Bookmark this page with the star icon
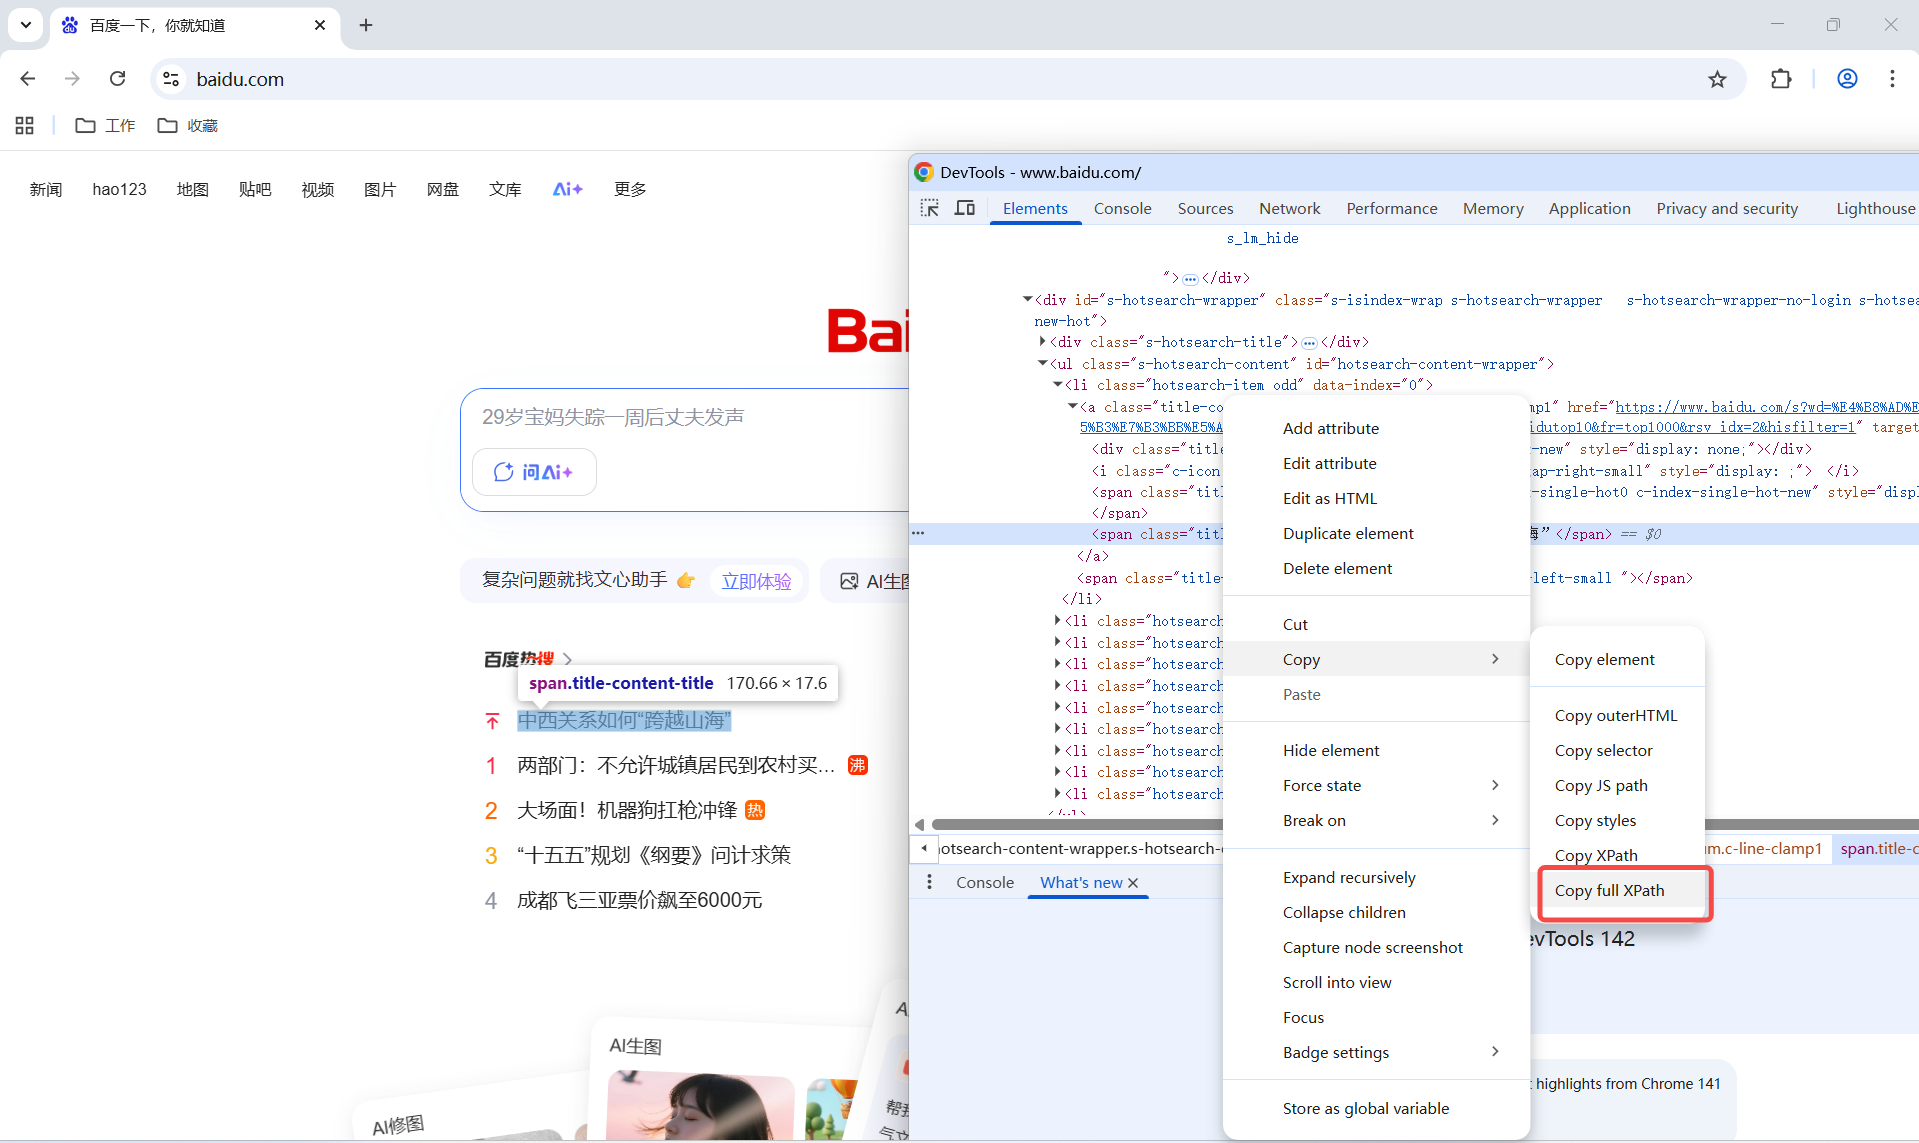 coord(1717,79)
